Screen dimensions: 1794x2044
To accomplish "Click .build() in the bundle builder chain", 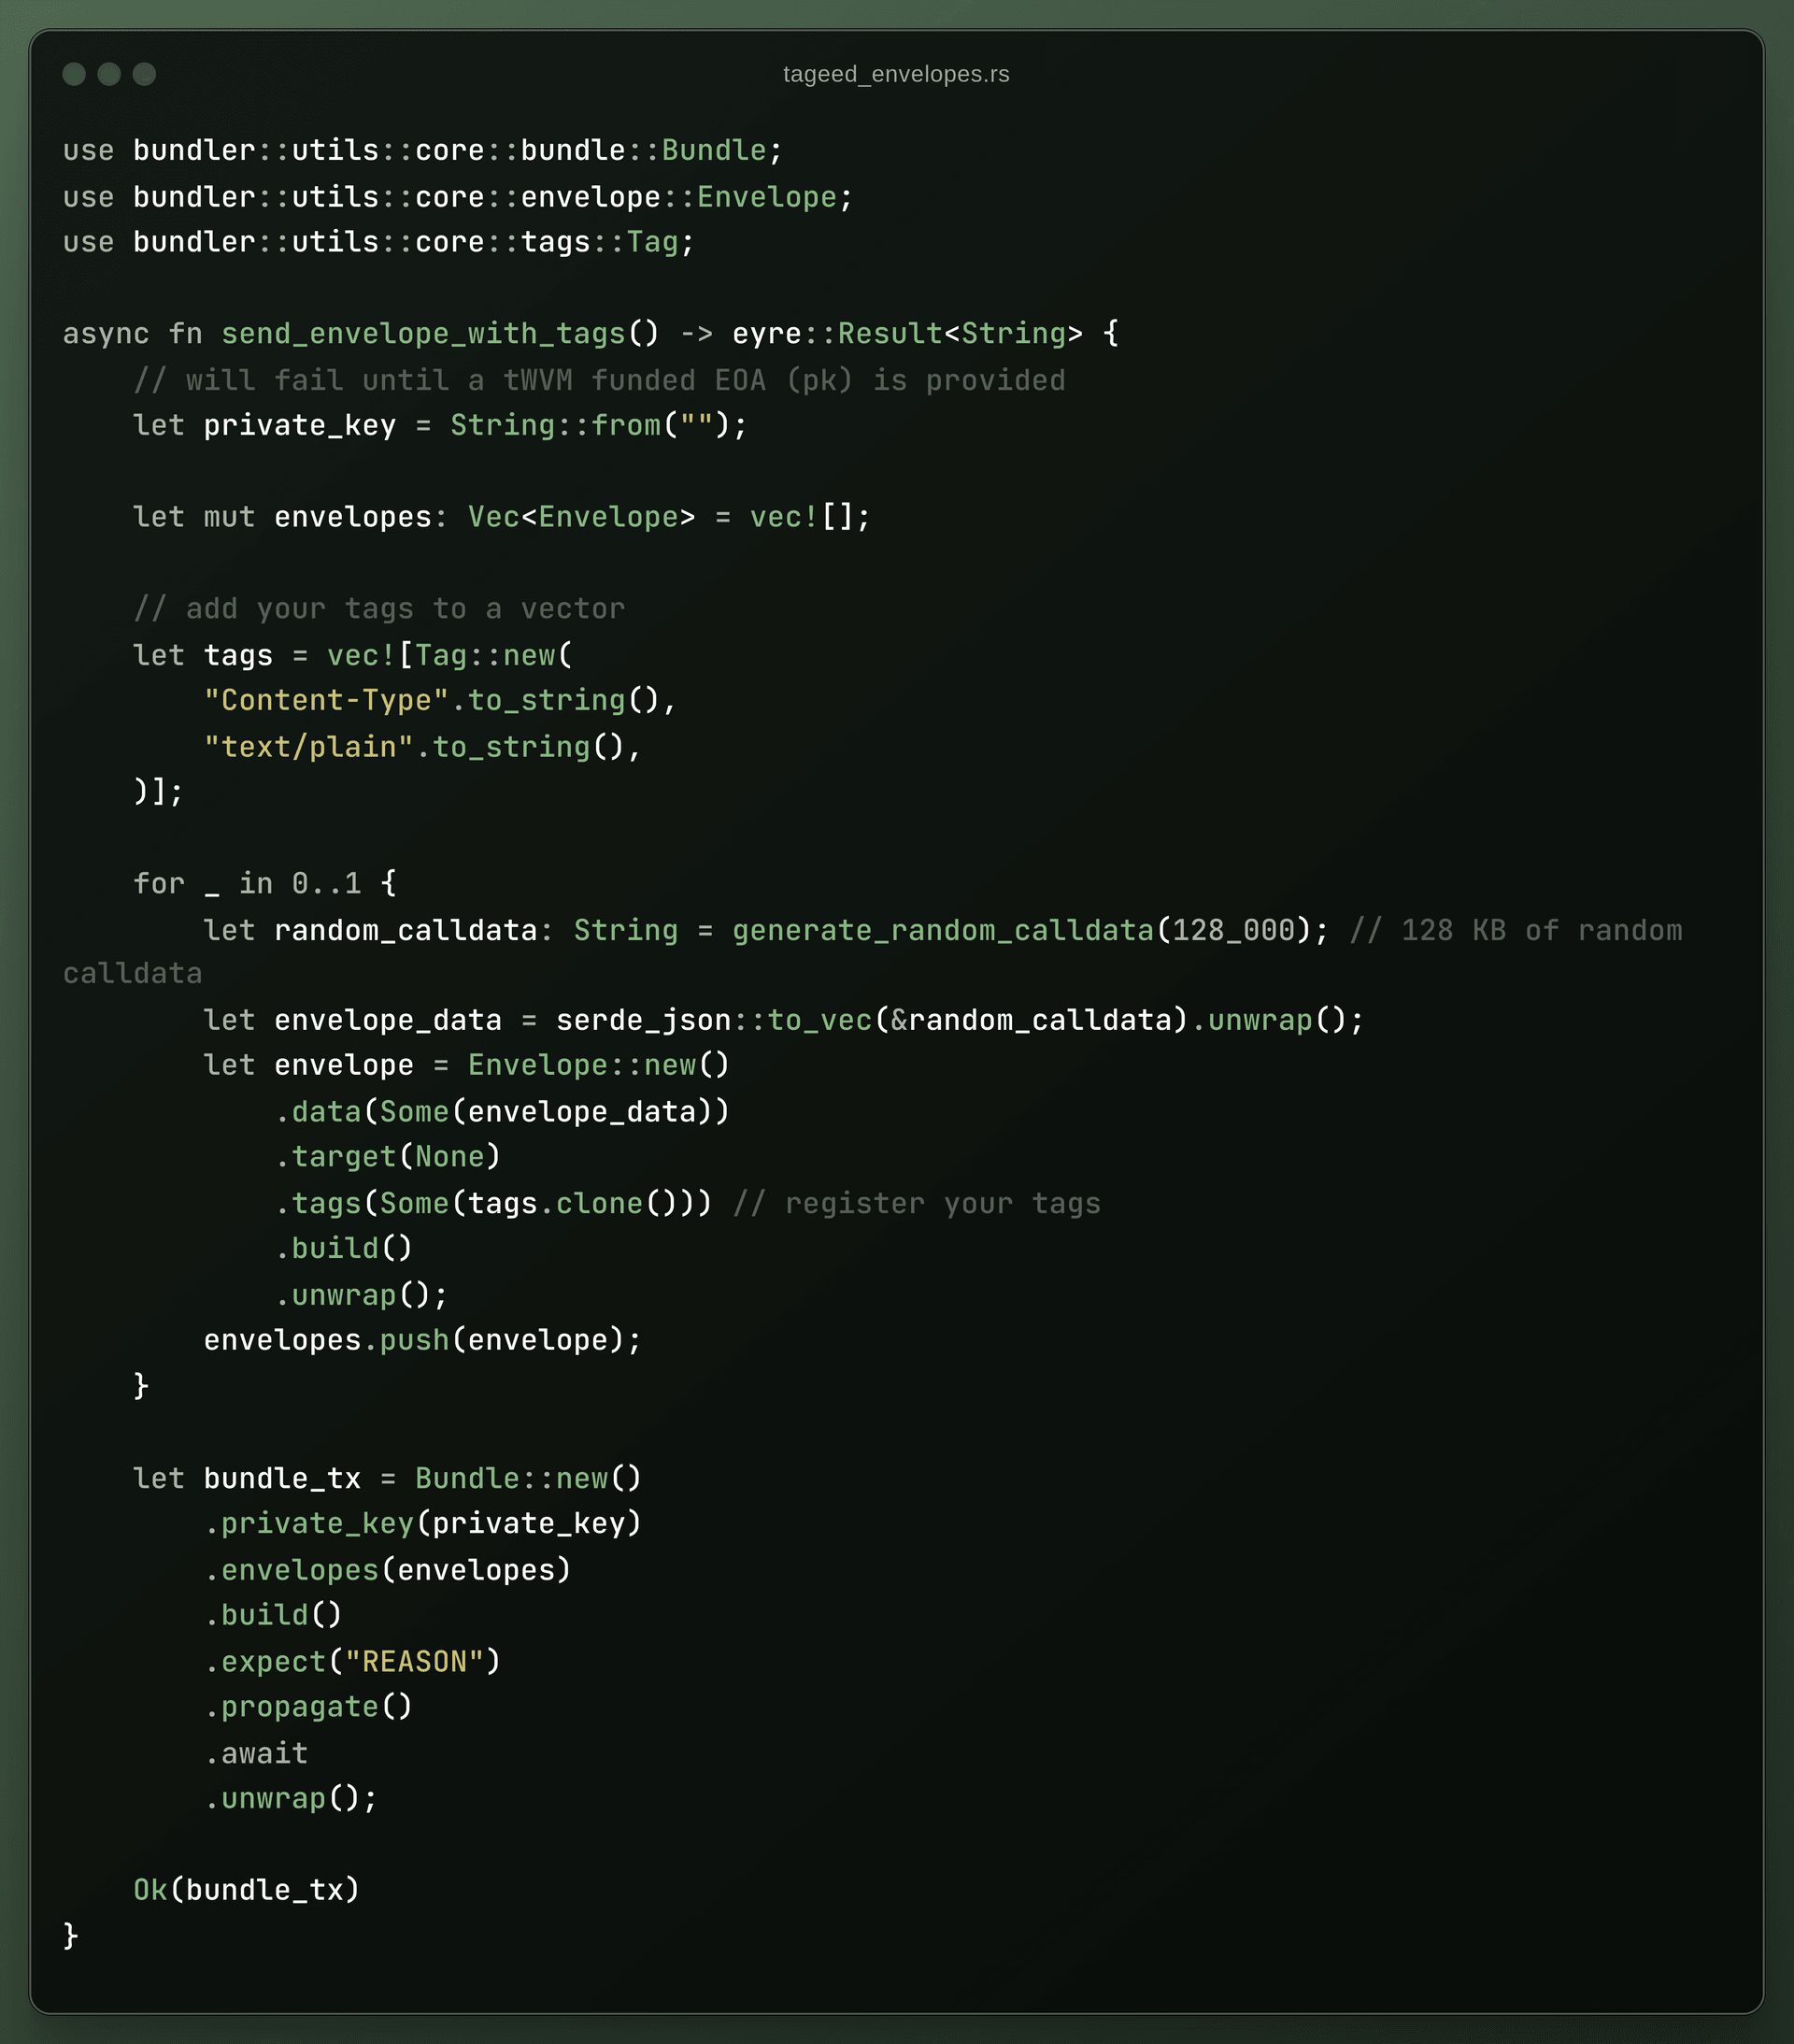I will (x=273, y=1615).
